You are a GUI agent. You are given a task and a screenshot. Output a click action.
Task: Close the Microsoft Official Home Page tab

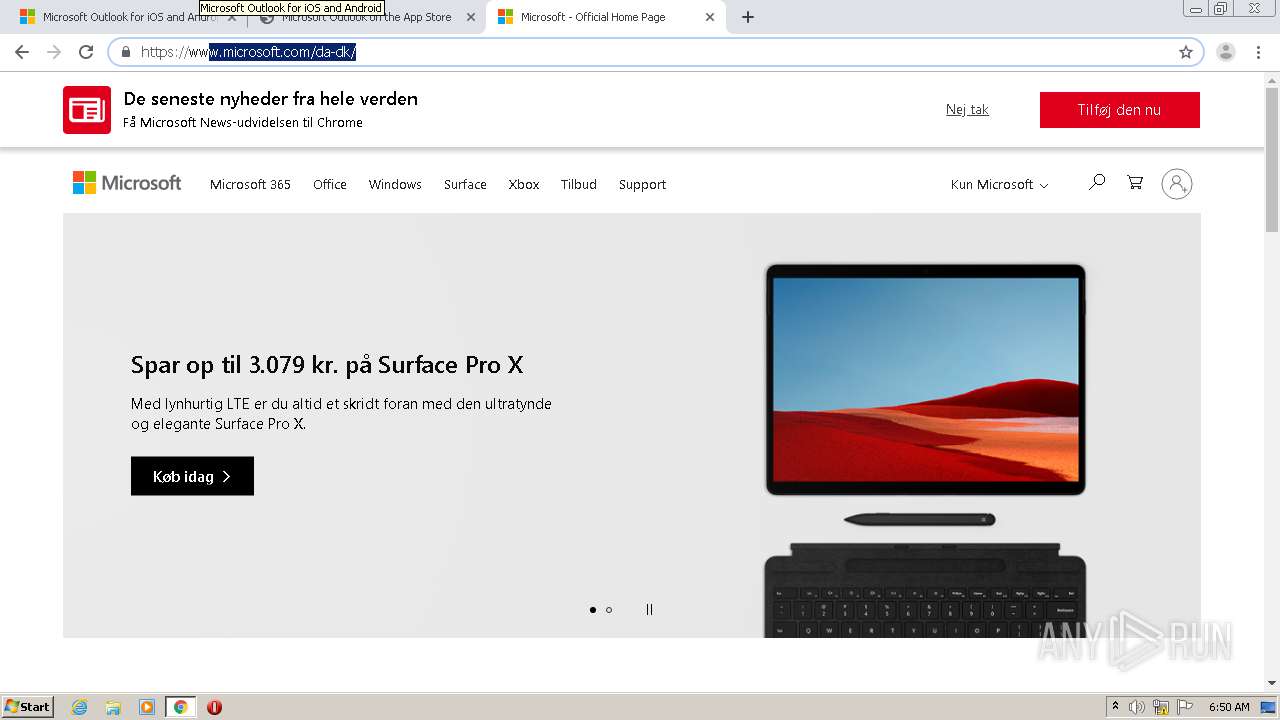tap(710, 17)
